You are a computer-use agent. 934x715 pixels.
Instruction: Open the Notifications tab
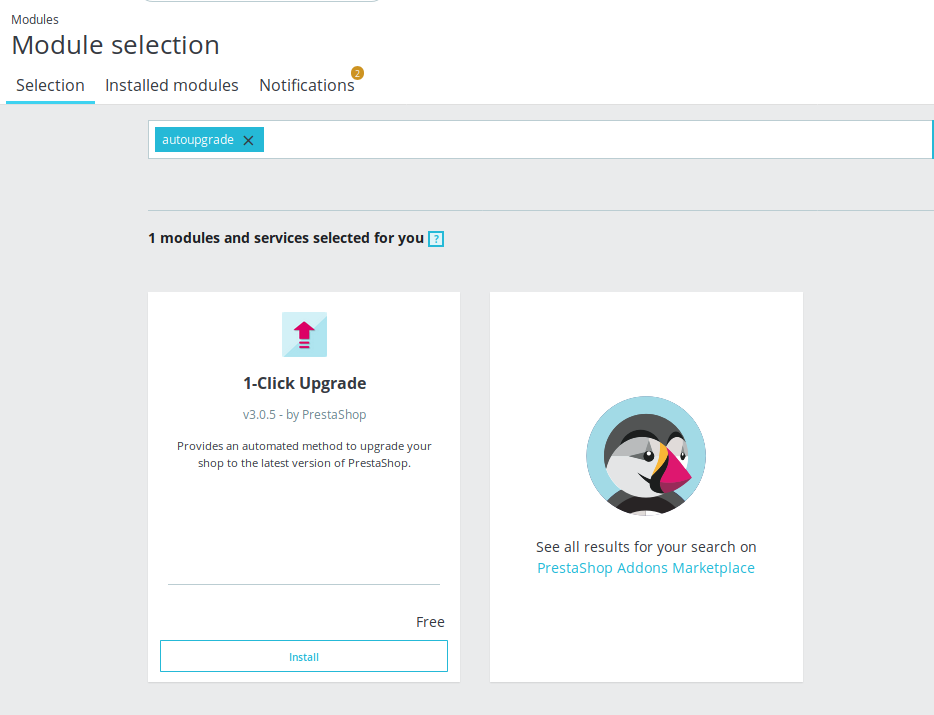[x=307, y=85]
